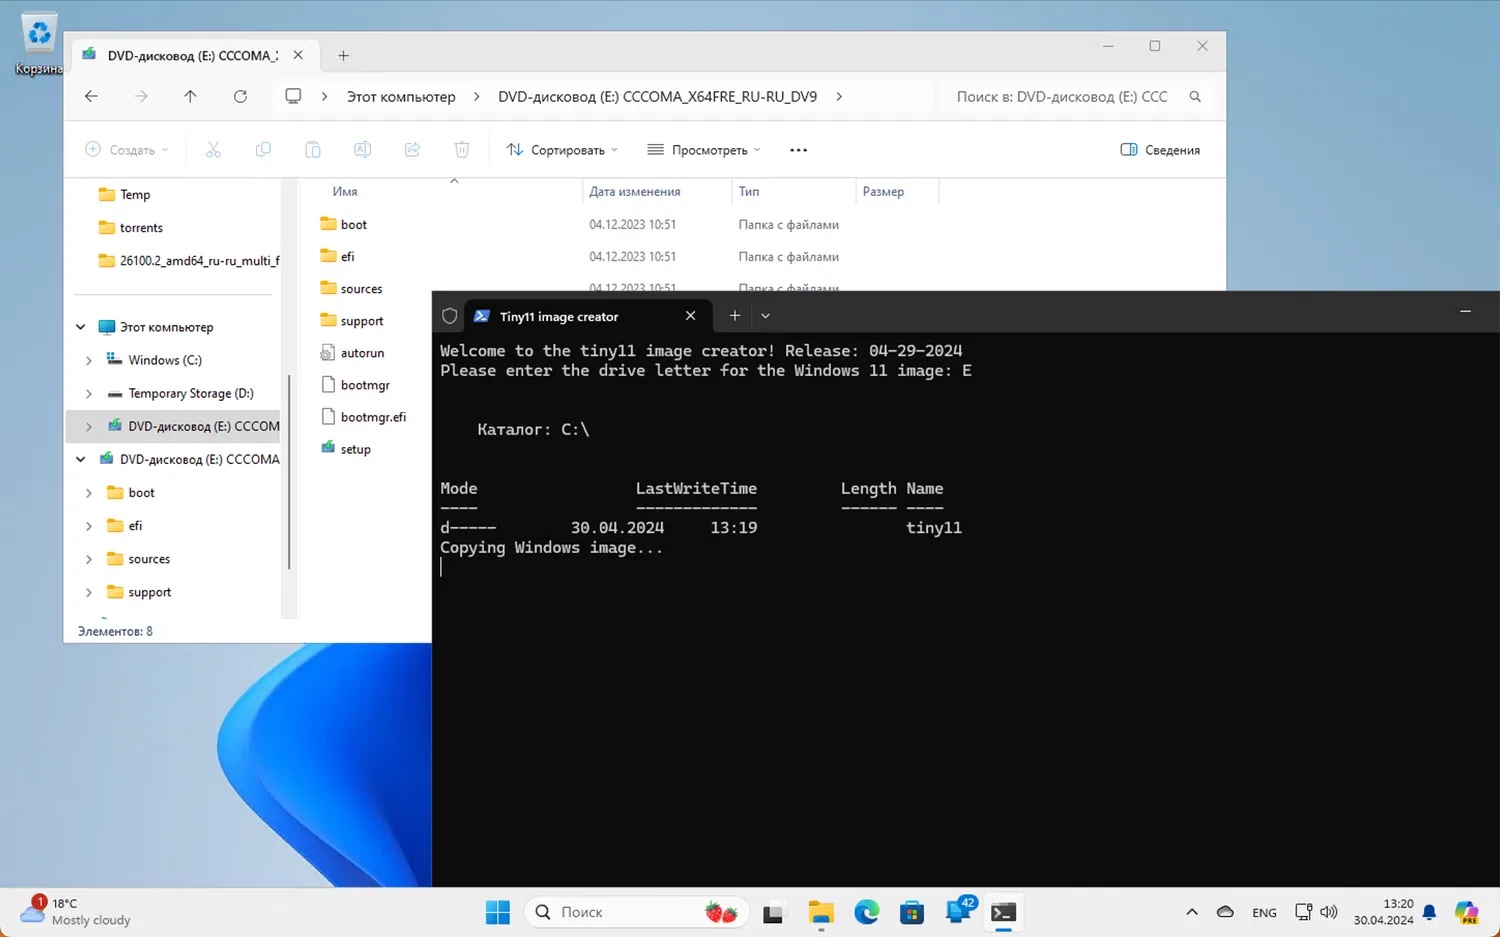Open the Copilot icon in the system tray

(x=1467, y=912)
